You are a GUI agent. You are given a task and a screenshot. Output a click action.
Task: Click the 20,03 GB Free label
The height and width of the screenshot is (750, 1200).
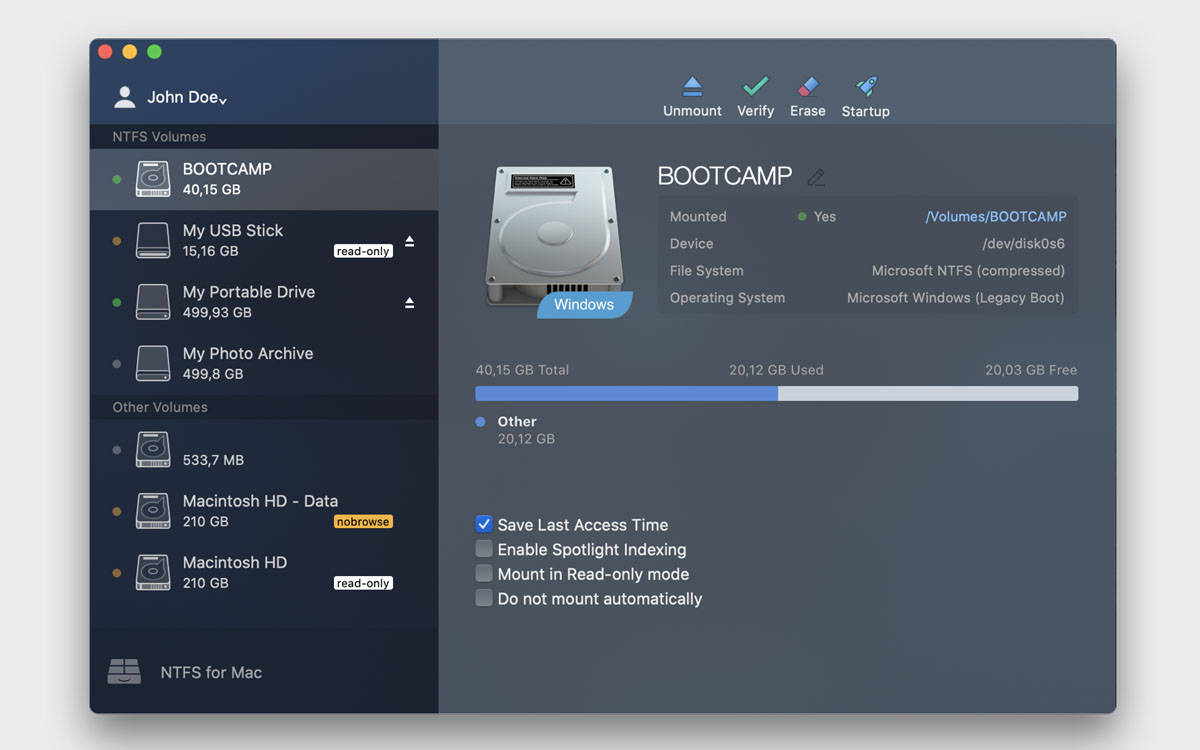click(x=1031, y=370)
